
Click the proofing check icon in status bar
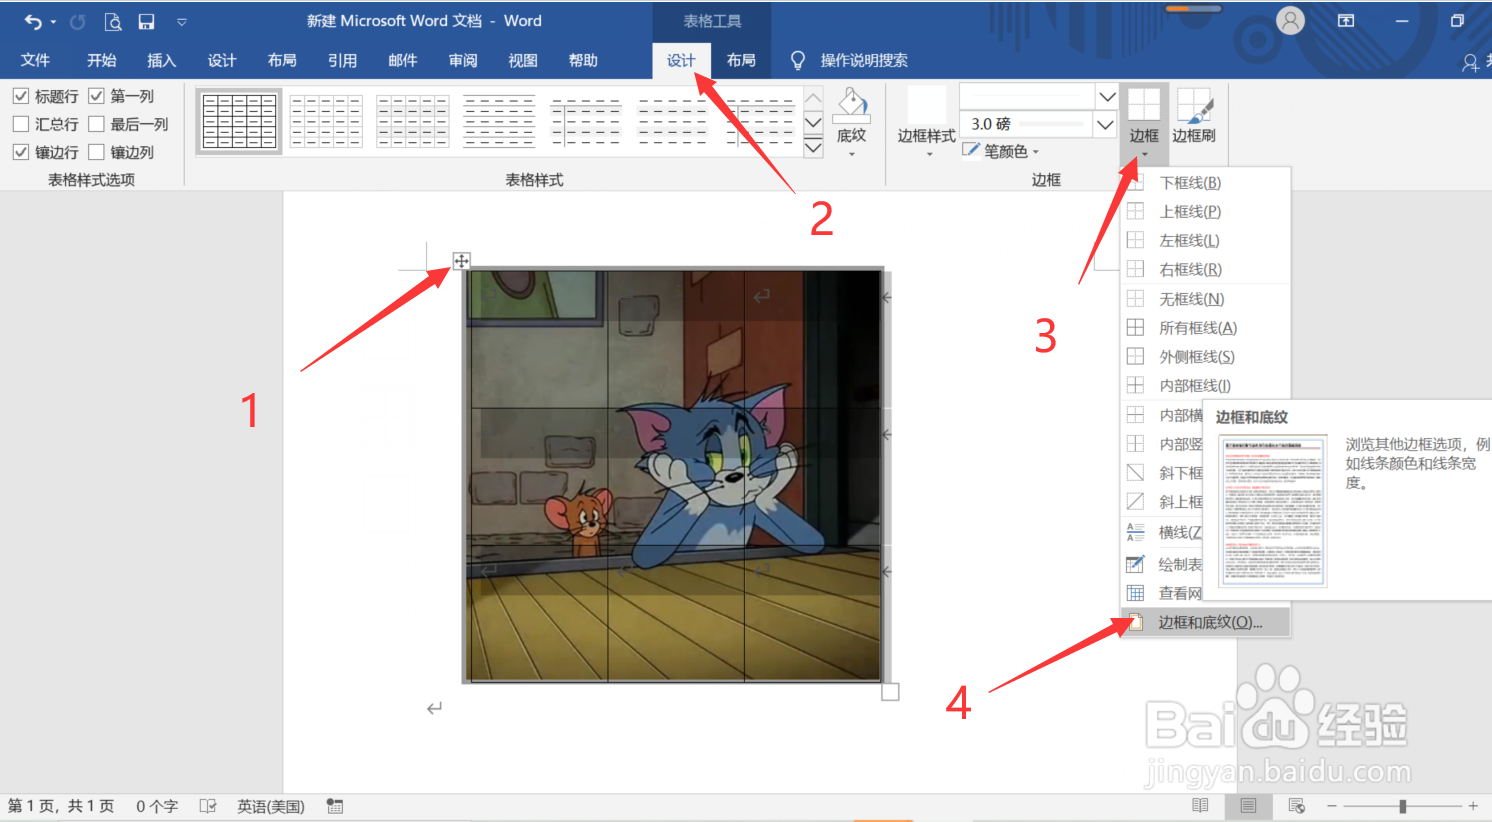pyautogui.click(x=208, y=806)
